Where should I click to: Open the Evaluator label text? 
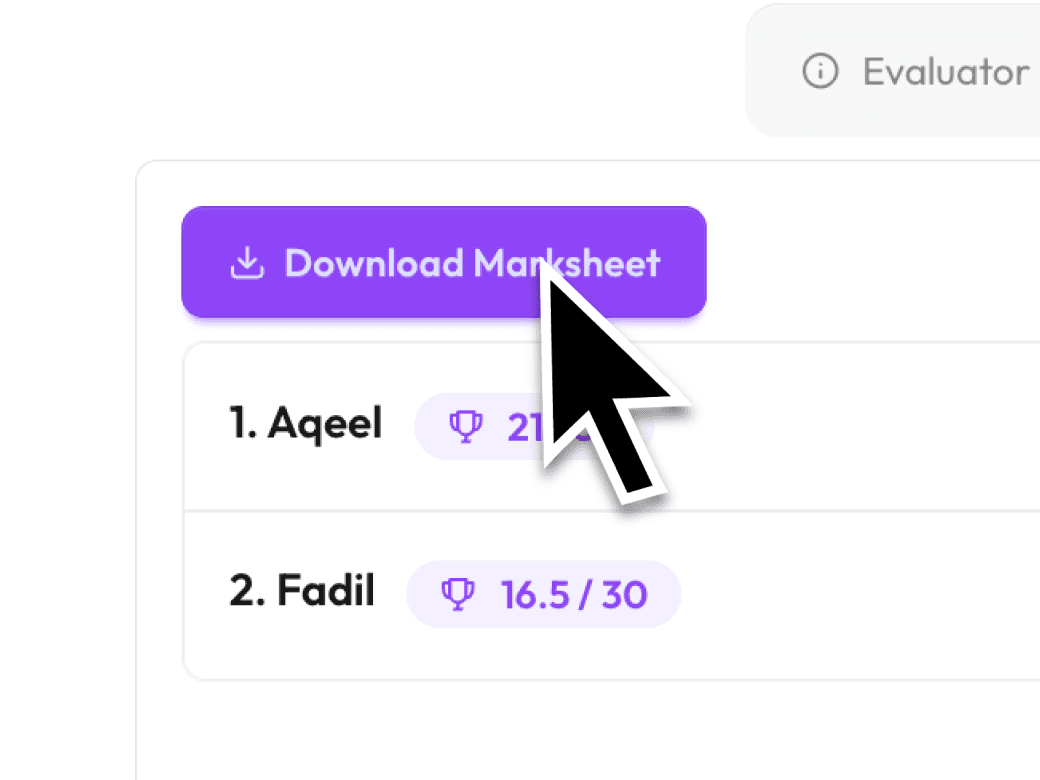[946, 72]
